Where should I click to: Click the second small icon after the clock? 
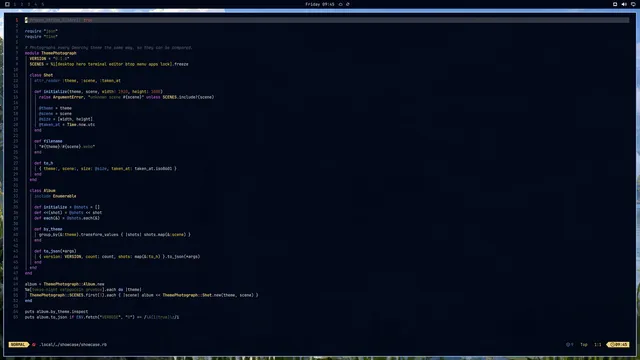pyautogui.click(x=348, y=4)
